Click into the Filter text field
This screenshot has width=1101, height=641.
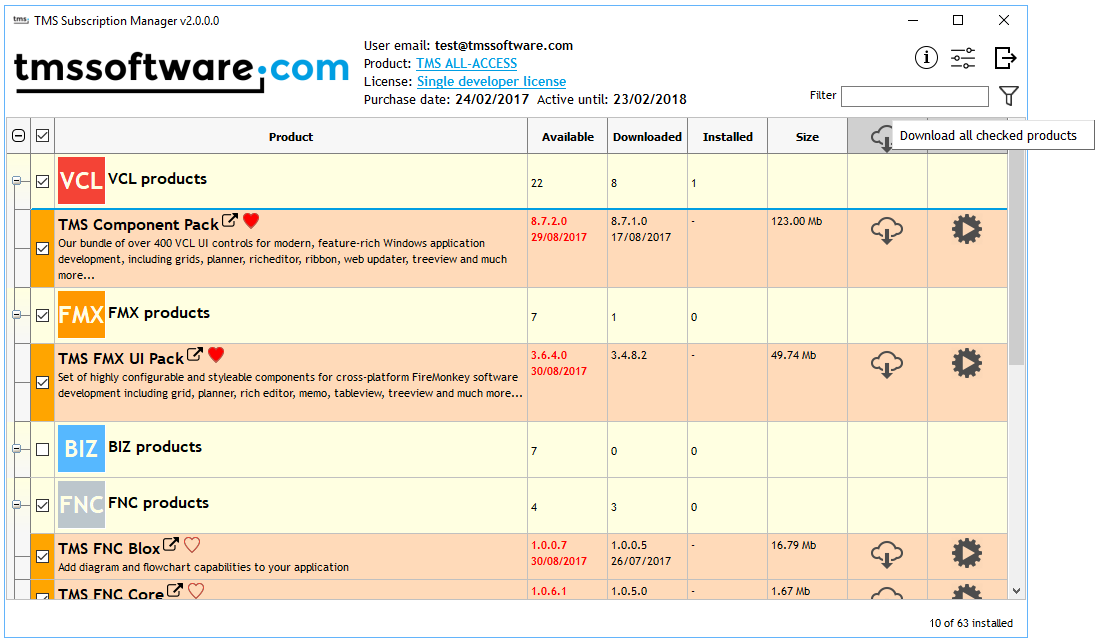point(914,96)
